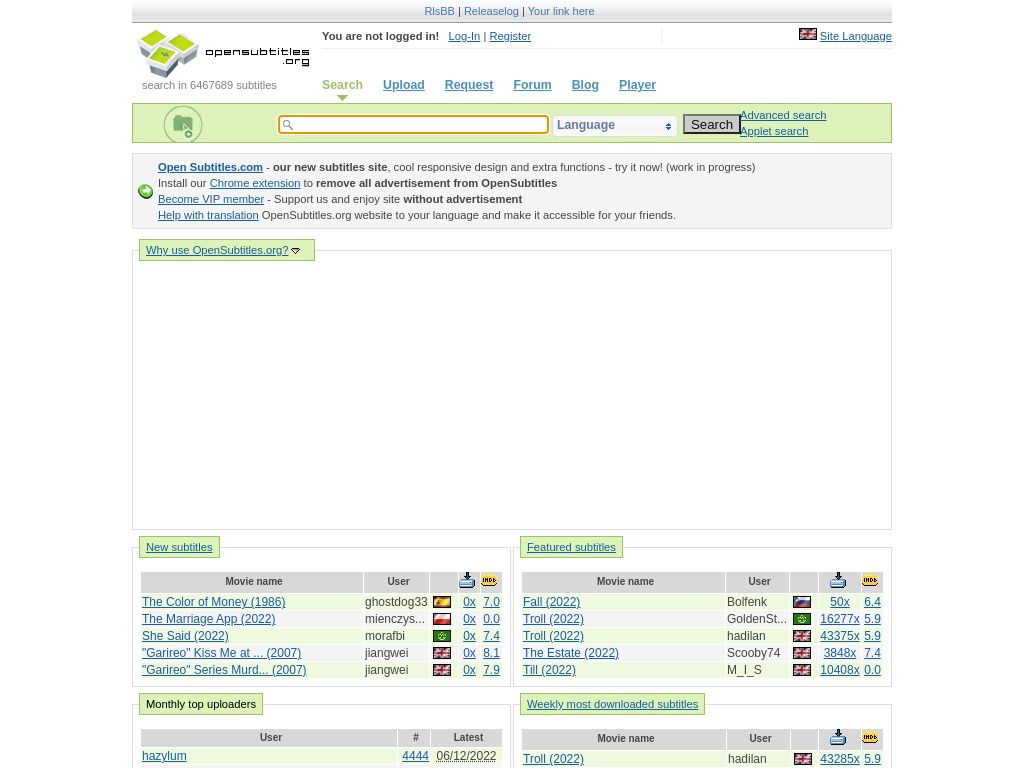Viewport: 1024px width, 768px height.
Task: Click the UK flag in Garireo Series Murd row
Action: point(441,670)
